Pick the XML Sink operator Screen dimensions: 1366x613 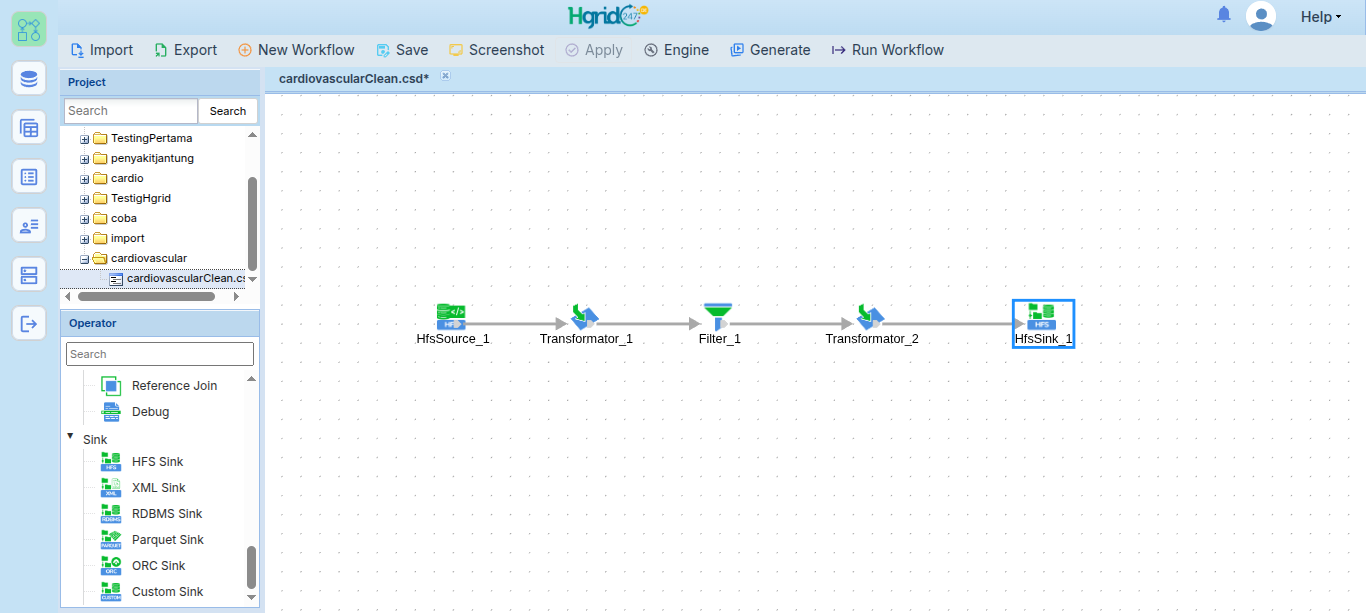tap(144, 488)
